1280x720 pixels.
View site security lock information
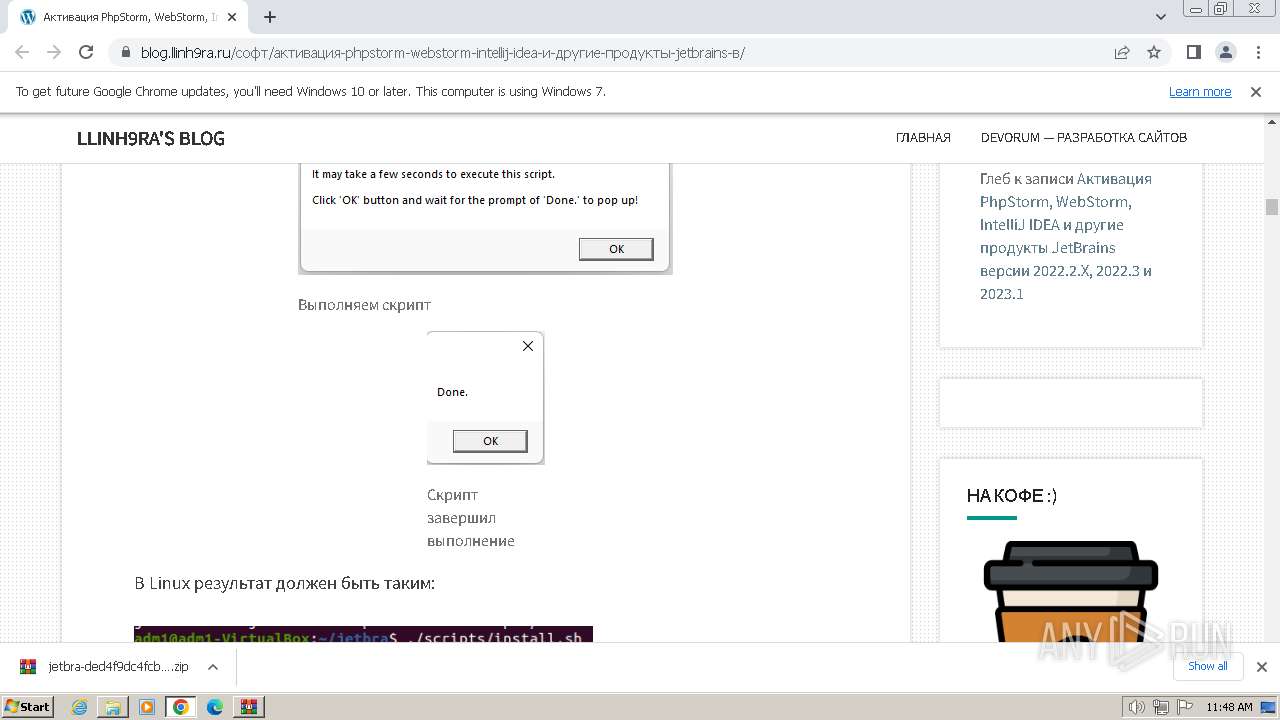click(125, 52)
